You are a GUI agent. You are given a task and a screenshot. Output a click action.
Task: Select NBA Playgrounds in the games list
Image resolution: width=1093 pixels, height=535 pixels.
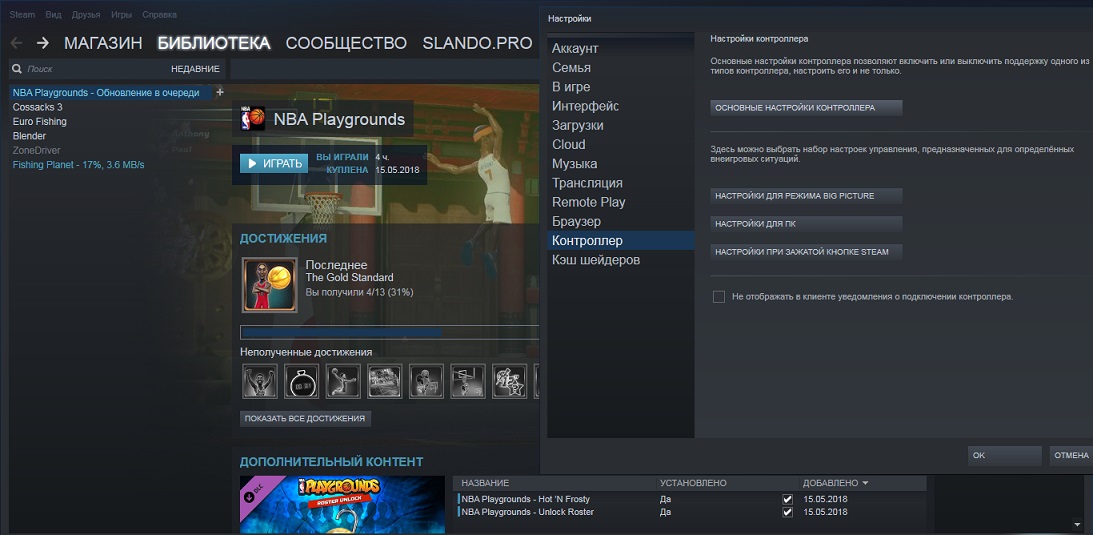106,93
